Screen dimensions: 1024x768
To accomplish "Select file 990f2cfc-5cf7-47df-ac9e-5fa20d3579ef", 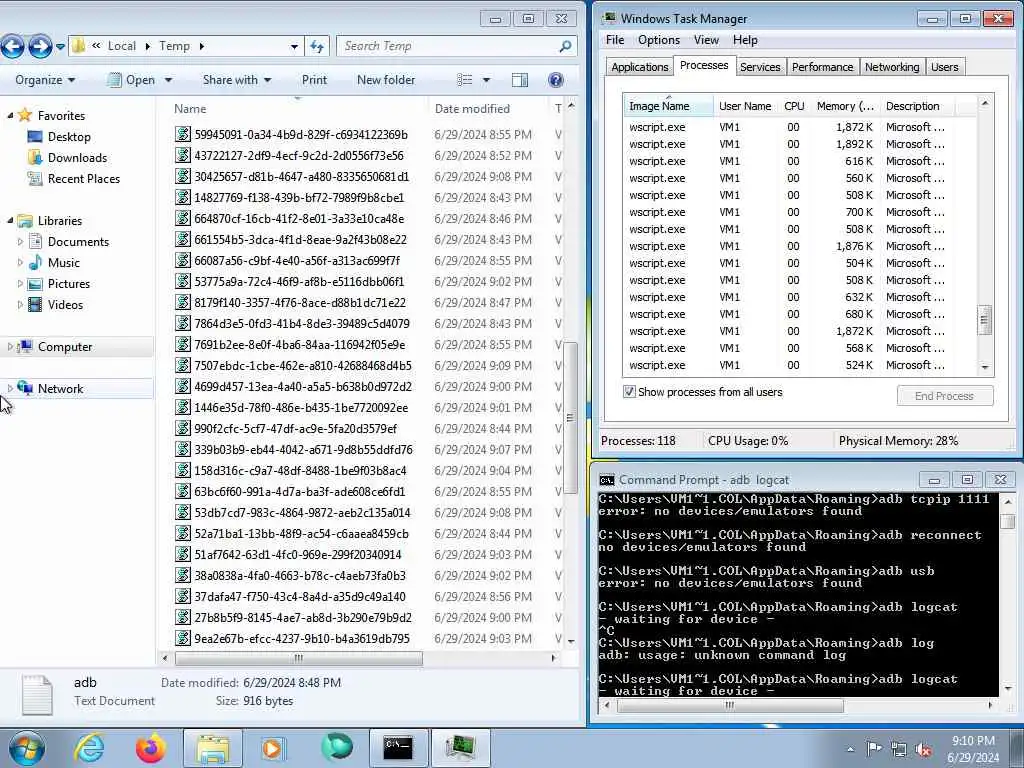I will coord(295,428).
